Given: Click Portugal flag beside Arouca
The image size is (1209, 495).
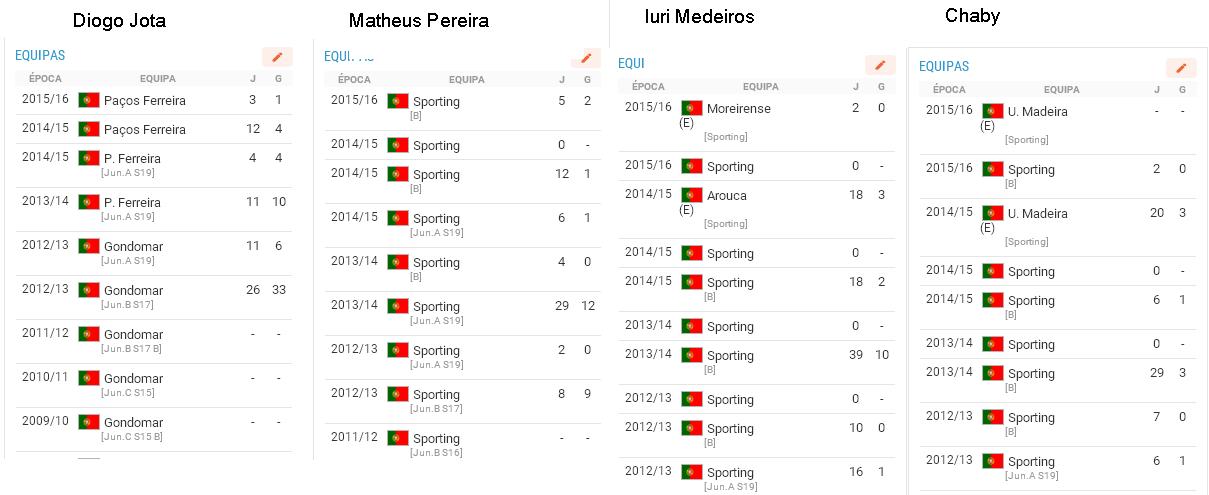Looking at the screenshot, I should point(692,195).
